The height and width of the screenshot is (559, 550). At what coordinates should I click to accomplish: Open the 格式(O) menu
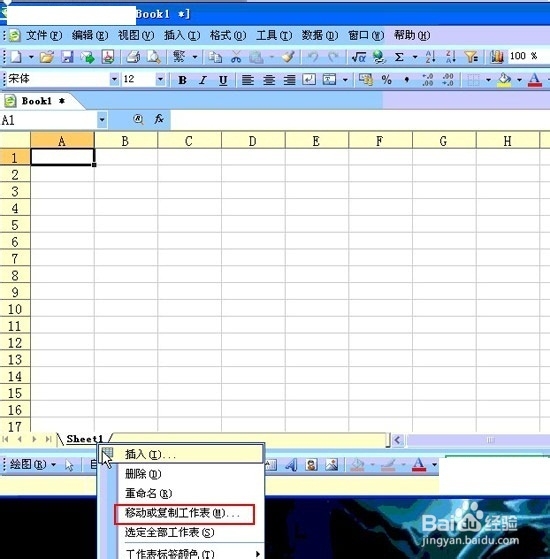point(228,35)
